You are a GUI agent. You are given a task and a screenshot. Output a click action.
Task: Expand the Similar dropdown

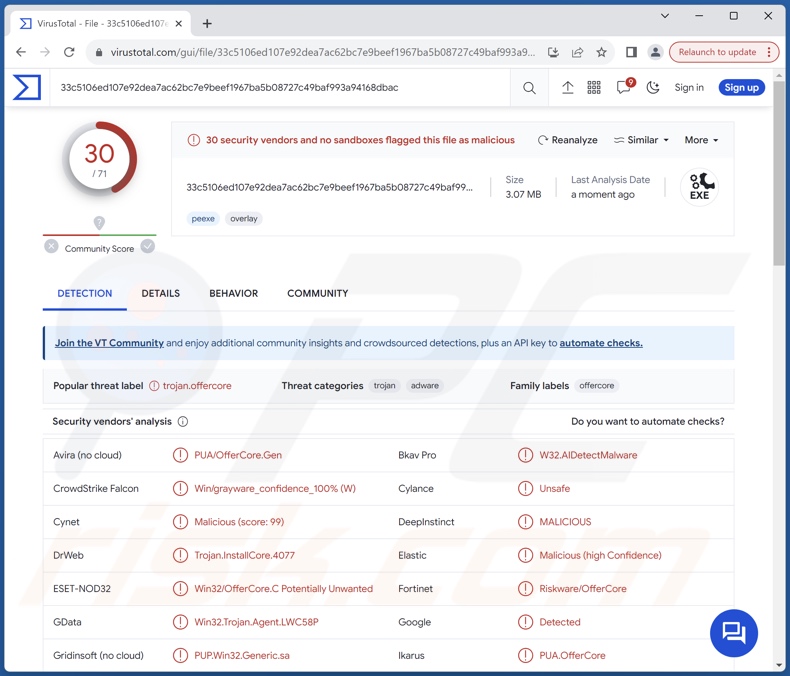[x=641, y=140]
